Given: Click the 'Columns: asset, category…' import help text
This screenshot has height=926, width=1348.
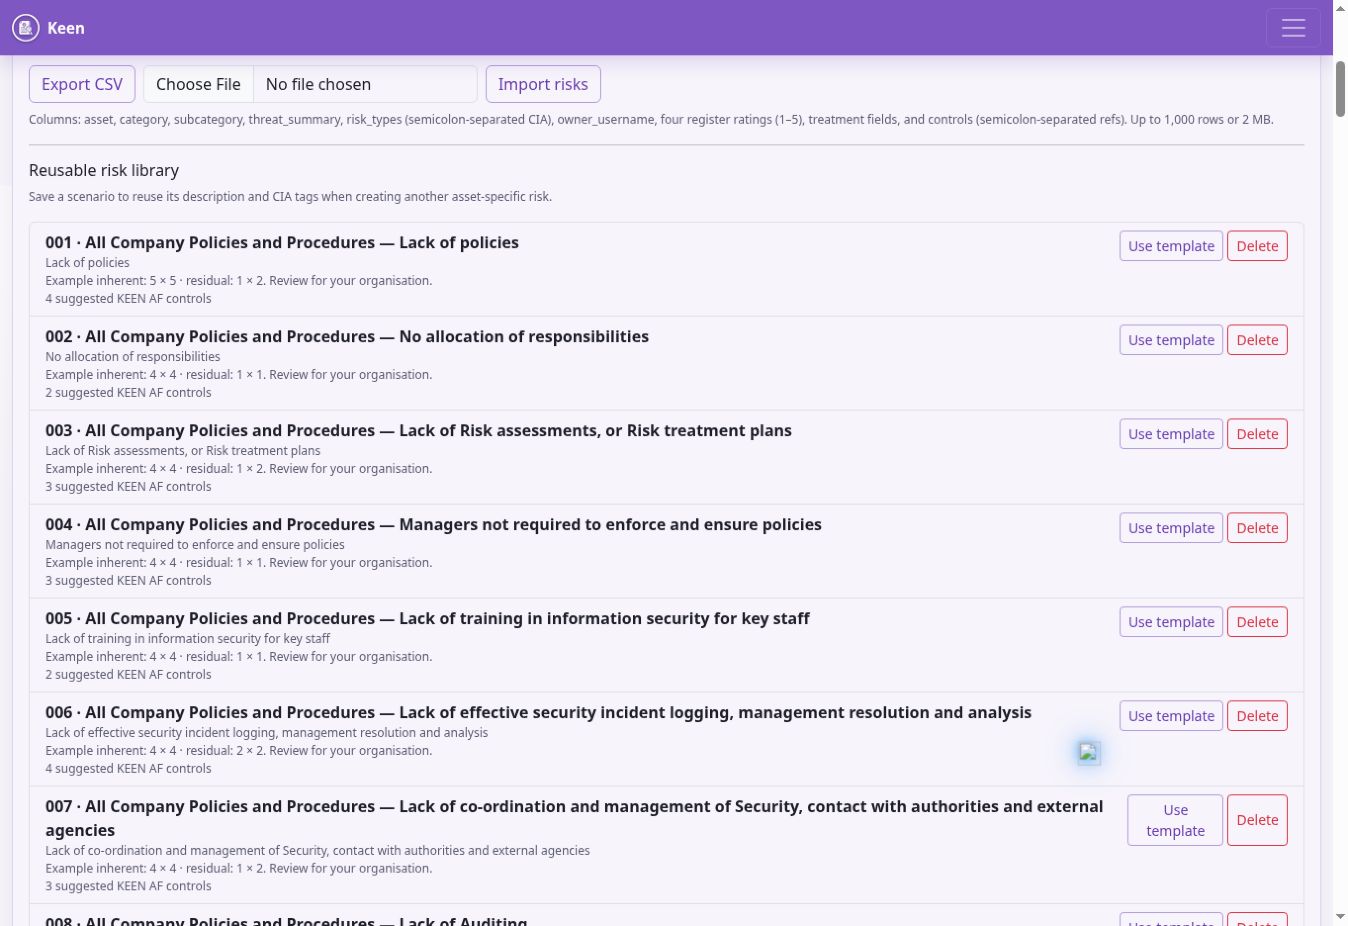Looking at the screenshot, I should point(651,120).
